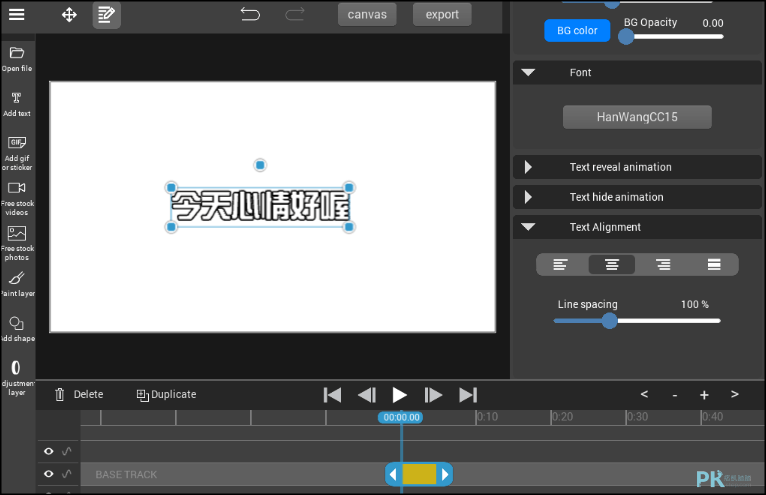
Task: Add text layer from sidebar
Action: pos(17,105)
